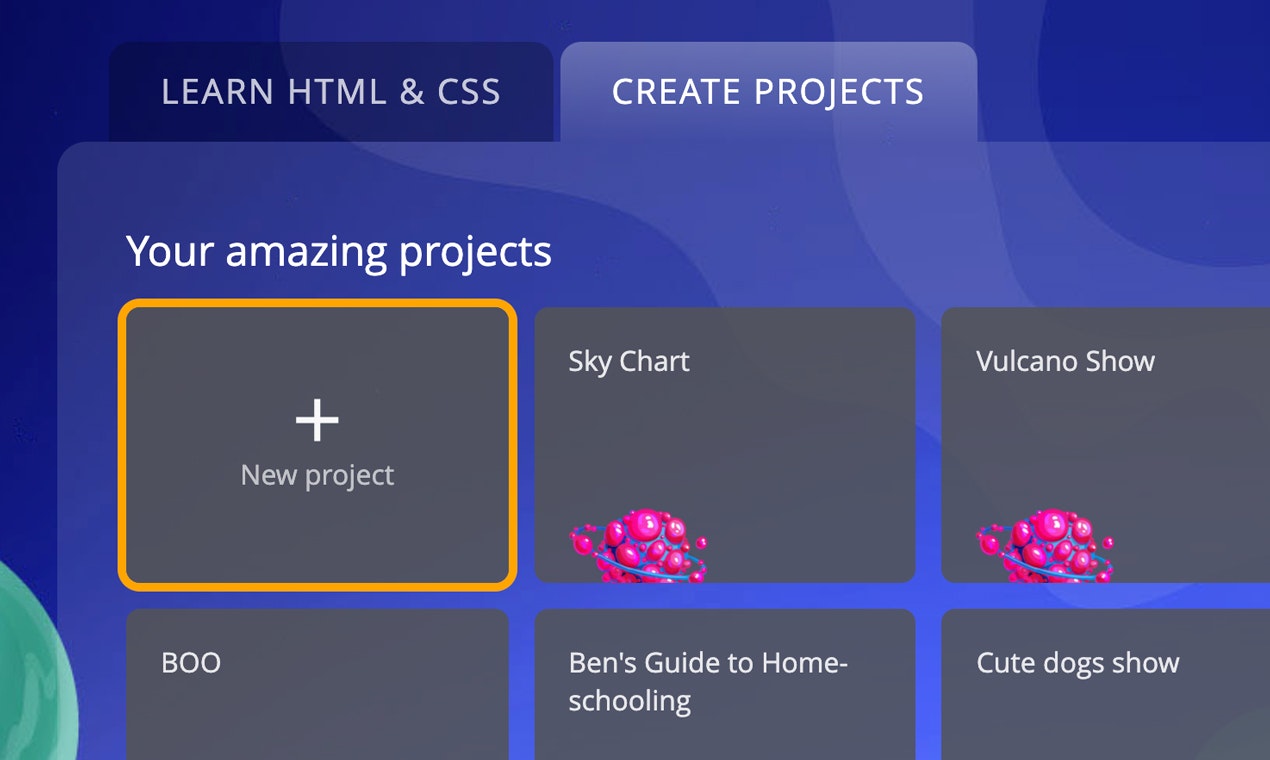This screenshot has height=760, width=1270.
Task: Click the Cute dogs show title text
Action: pos(1077,662)
